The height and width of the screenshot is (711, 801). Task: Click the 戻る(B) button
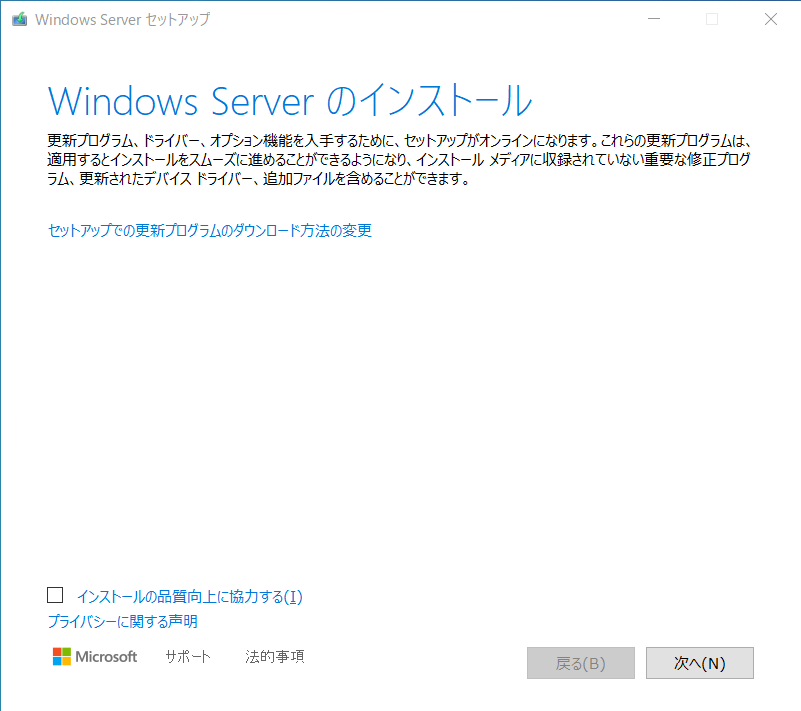(581, 663)
